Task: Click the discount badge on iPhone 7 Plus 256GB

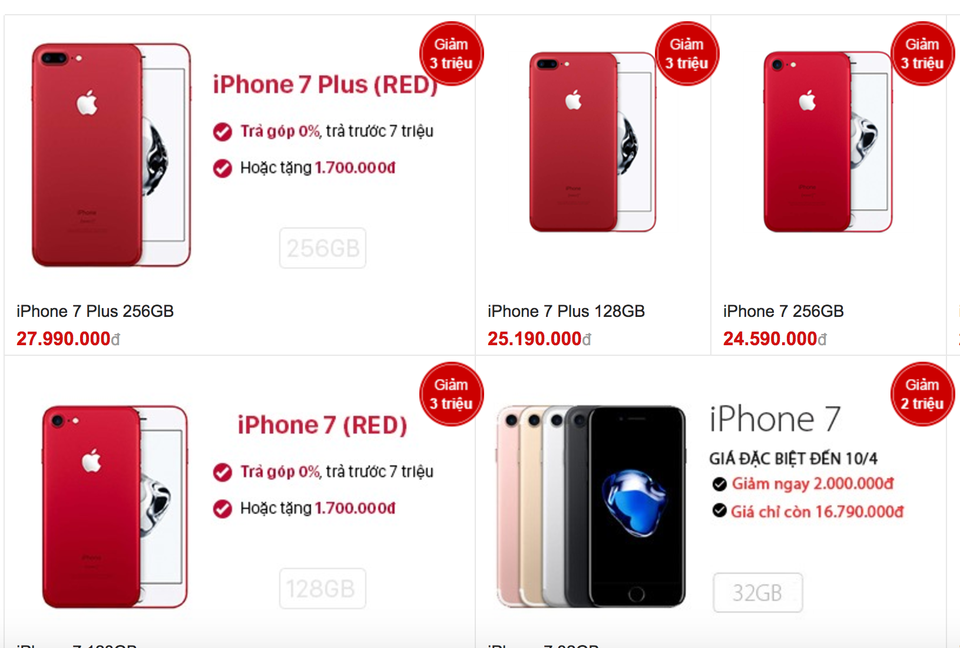Action: (x=451, y=54)
